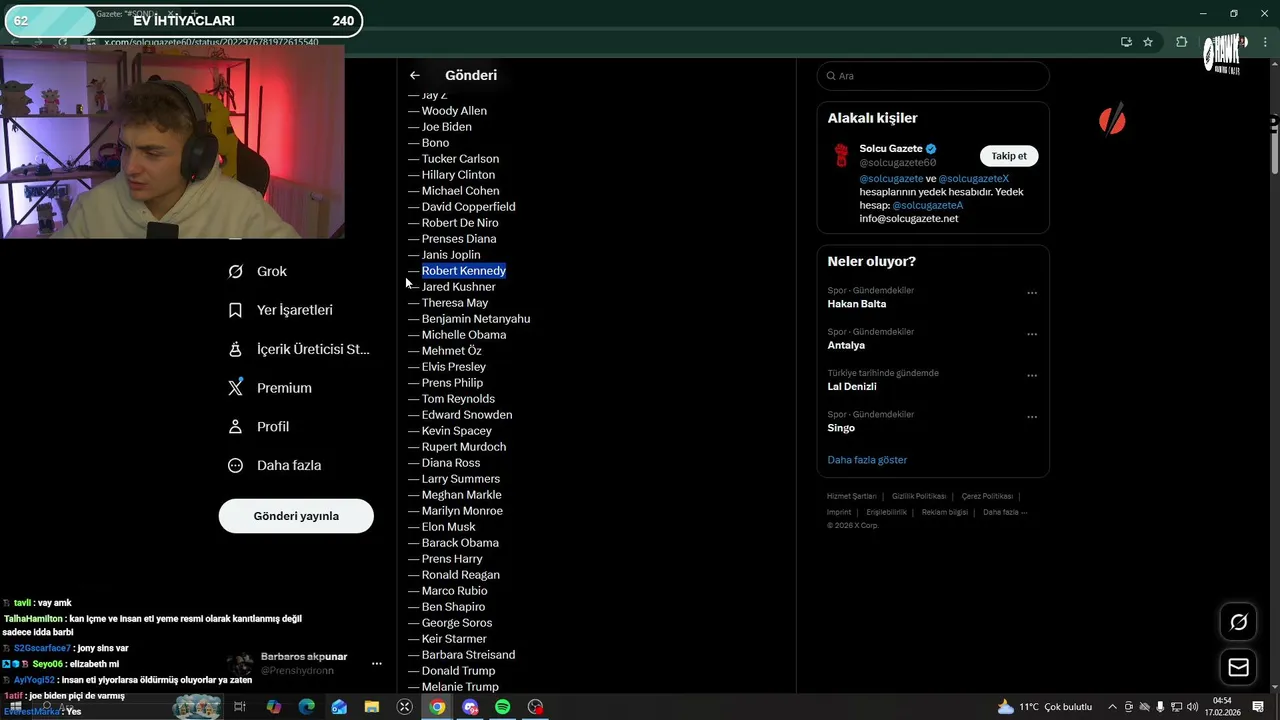Open Profil in the sidebar
The width and height of the screenshot is (1280, 720).
pyautogui.click(x=259, y=426)
